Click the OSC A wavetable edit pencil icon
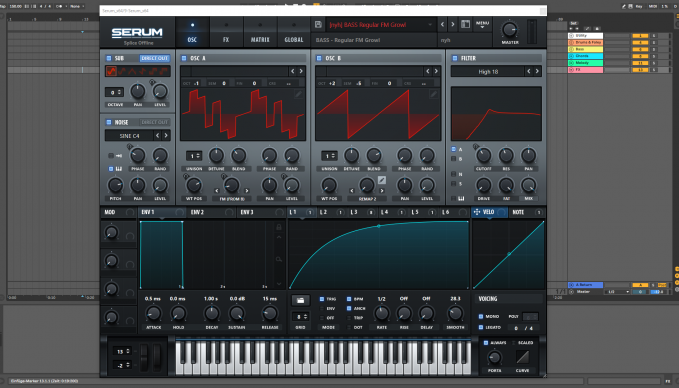Screen dimensions: 679x388 298,94
